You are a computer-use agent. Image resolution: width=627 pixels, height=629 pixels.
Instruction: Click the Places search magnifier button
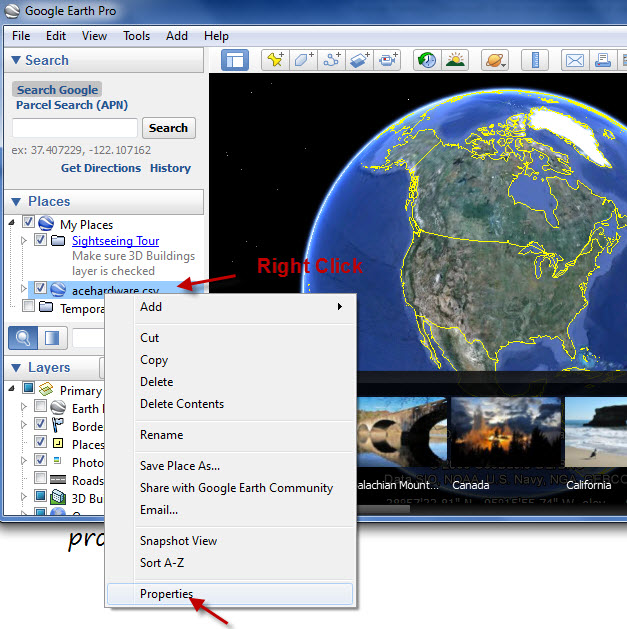click(x=23, y=338)
